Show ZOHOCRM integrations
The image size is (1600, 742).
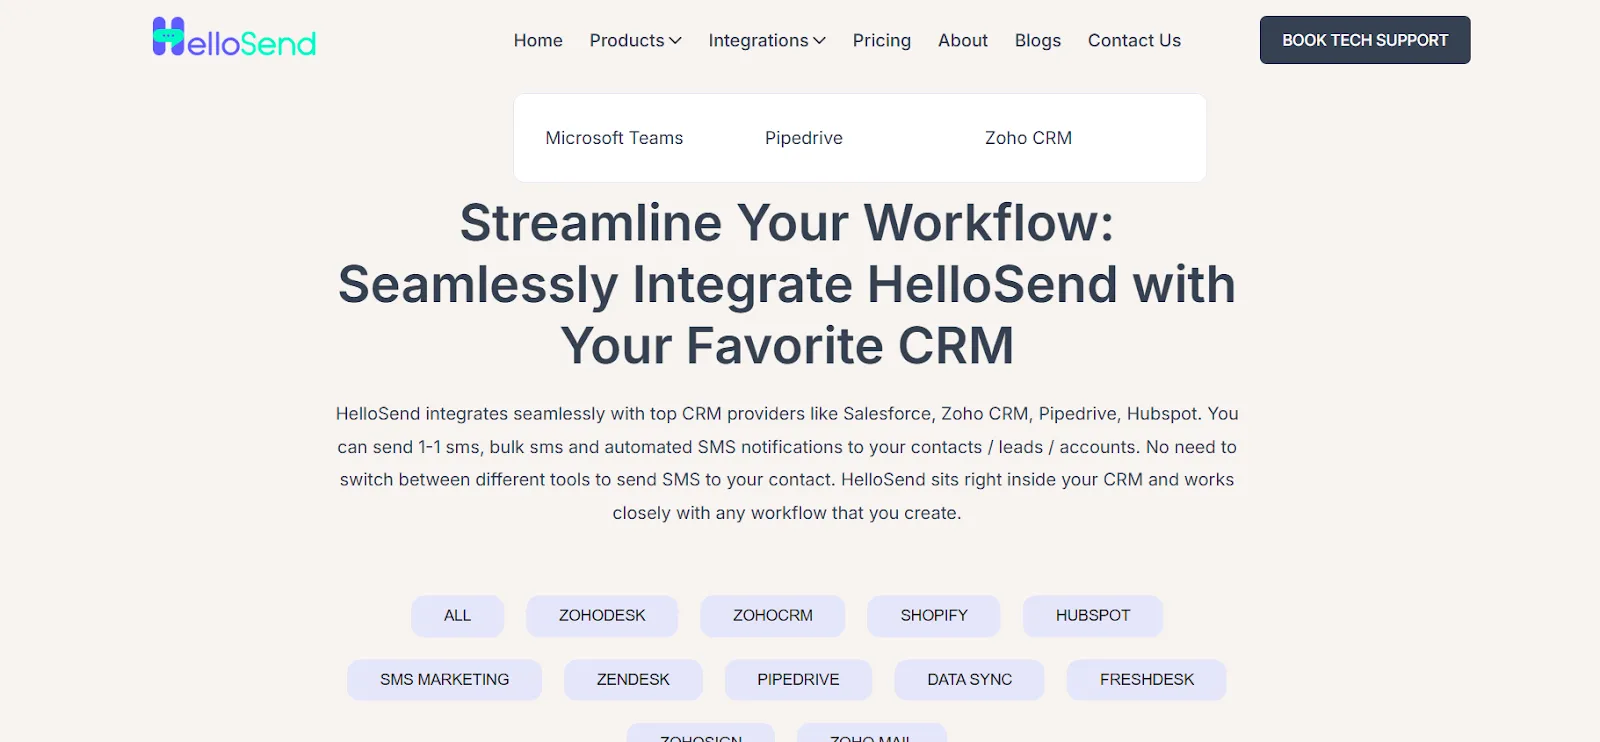772,616
